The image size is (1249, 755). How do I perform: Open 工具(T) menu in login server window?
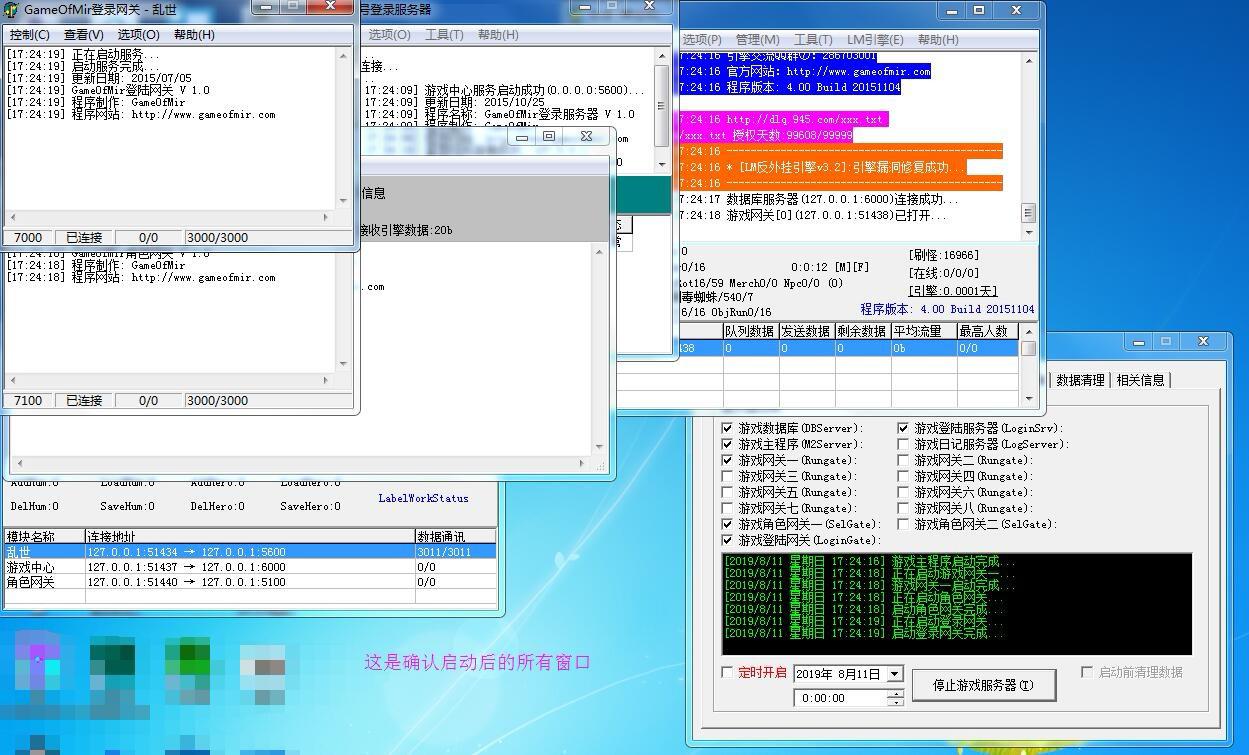(444, 34)
